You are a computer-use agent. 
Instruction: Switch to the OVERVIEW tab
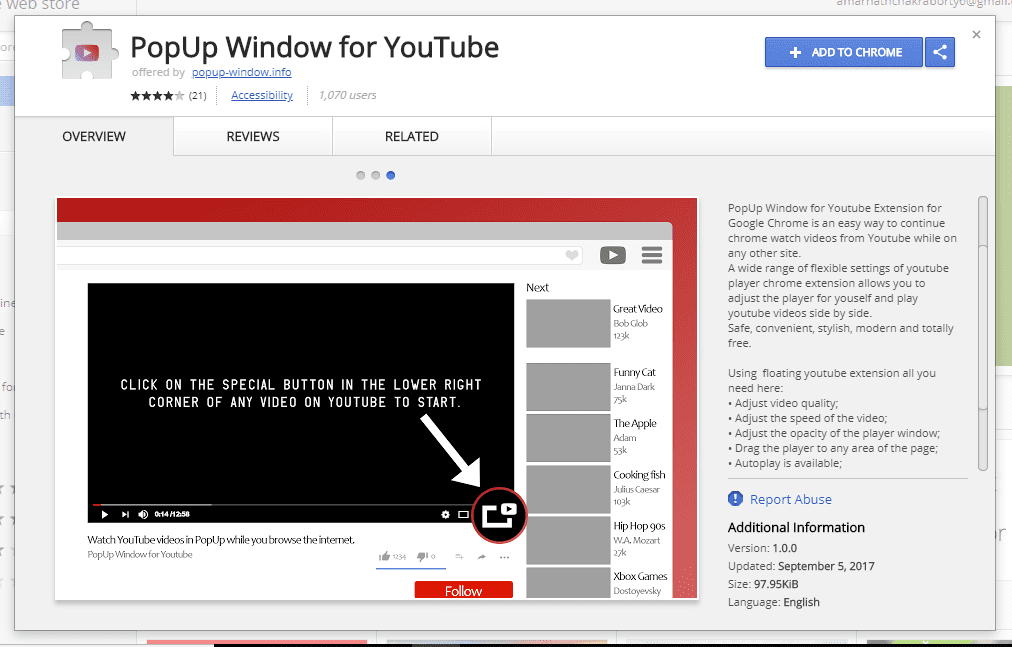[94, 136]
